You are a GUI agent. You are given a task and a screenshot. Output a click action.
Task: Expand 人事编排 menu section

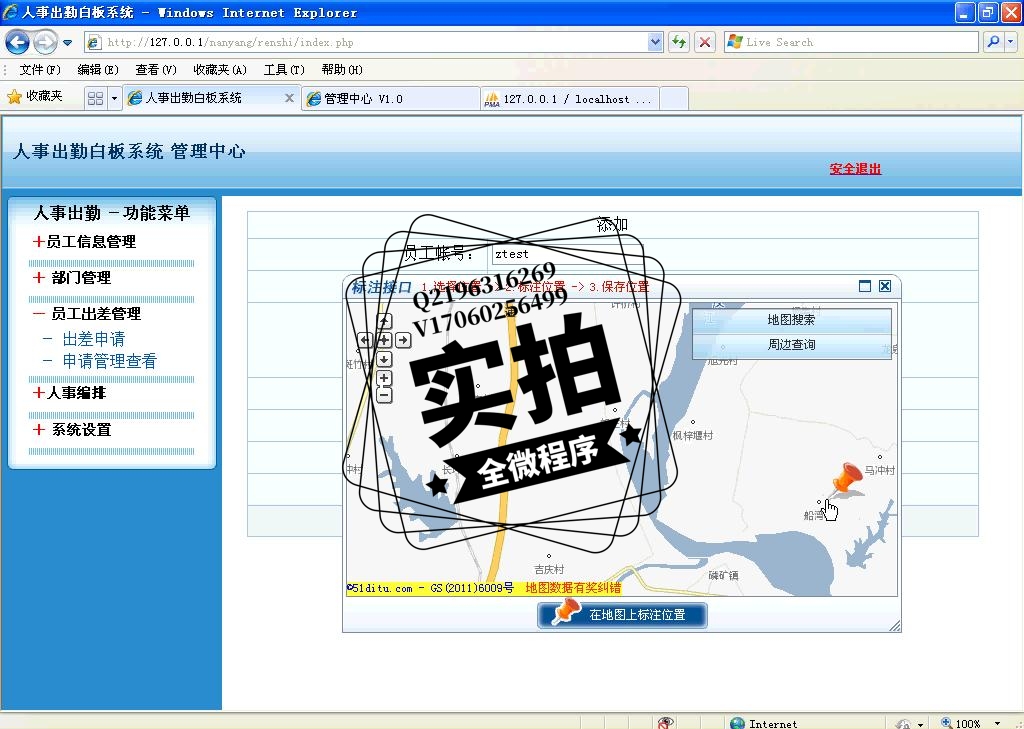tap(70, 393)
